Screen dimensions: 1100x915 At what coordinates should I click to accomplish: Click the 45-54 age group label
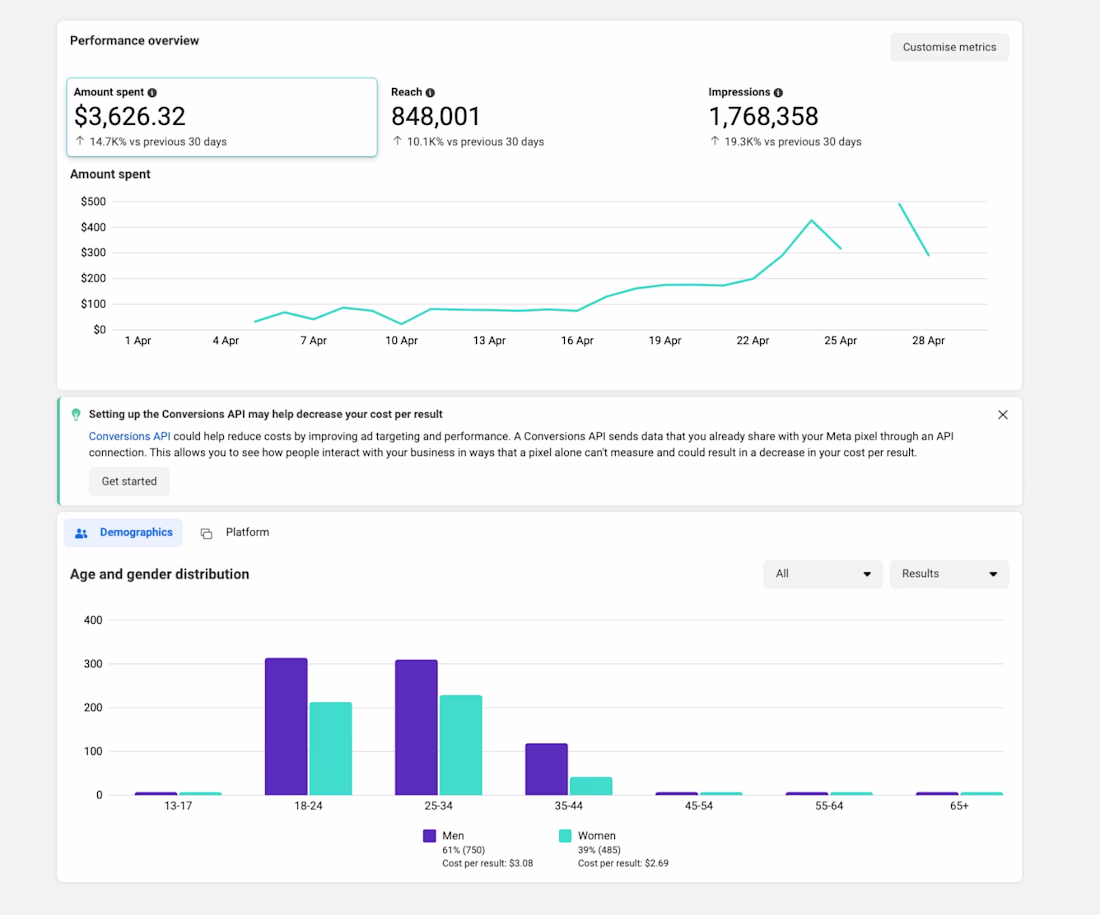tap(699, 806)
